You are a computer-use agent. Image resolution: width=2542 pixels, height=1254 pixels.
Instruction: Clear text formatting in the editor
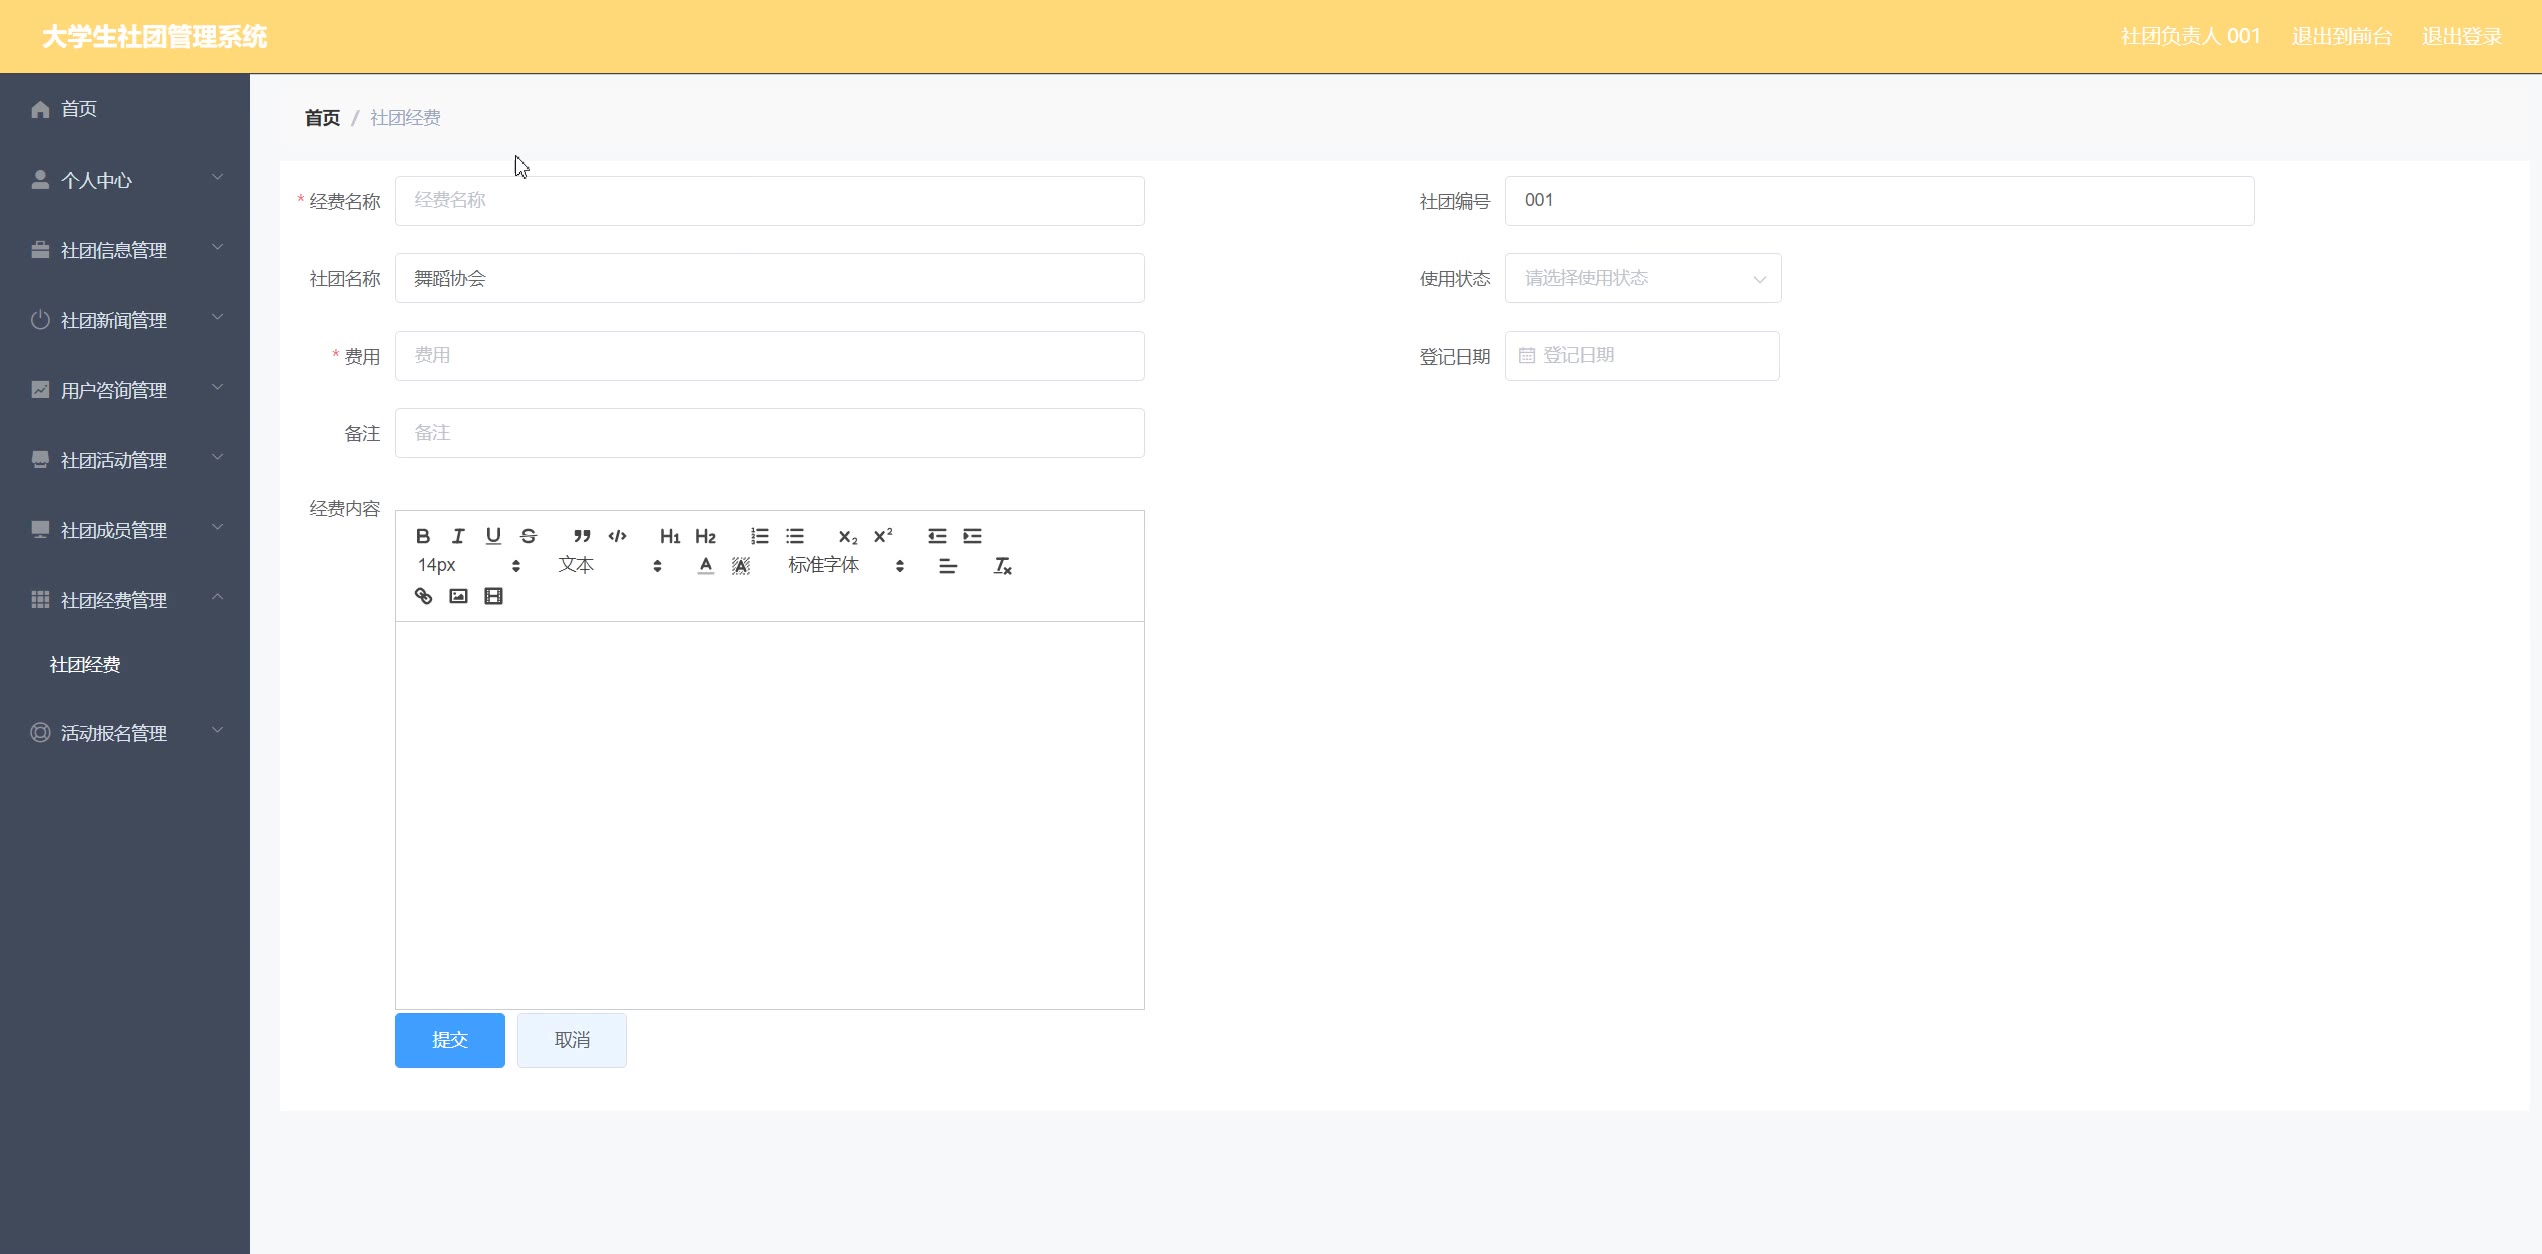1002,566
